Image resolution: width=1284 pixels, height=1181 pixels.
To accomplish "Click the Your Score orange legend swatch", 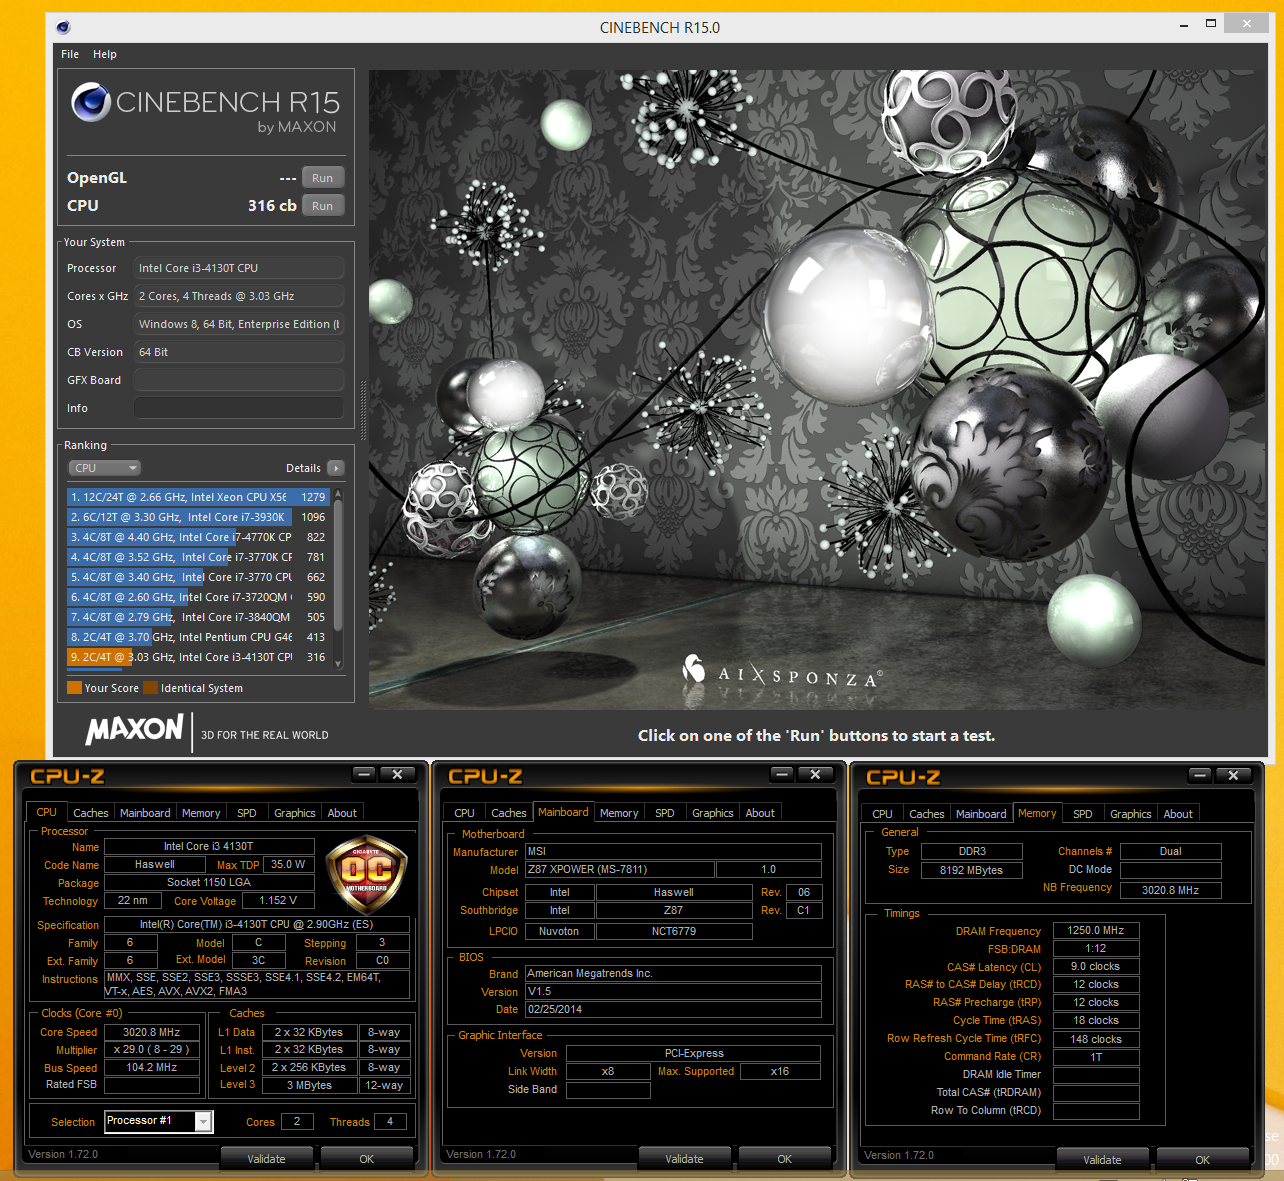I will (74, 688).
